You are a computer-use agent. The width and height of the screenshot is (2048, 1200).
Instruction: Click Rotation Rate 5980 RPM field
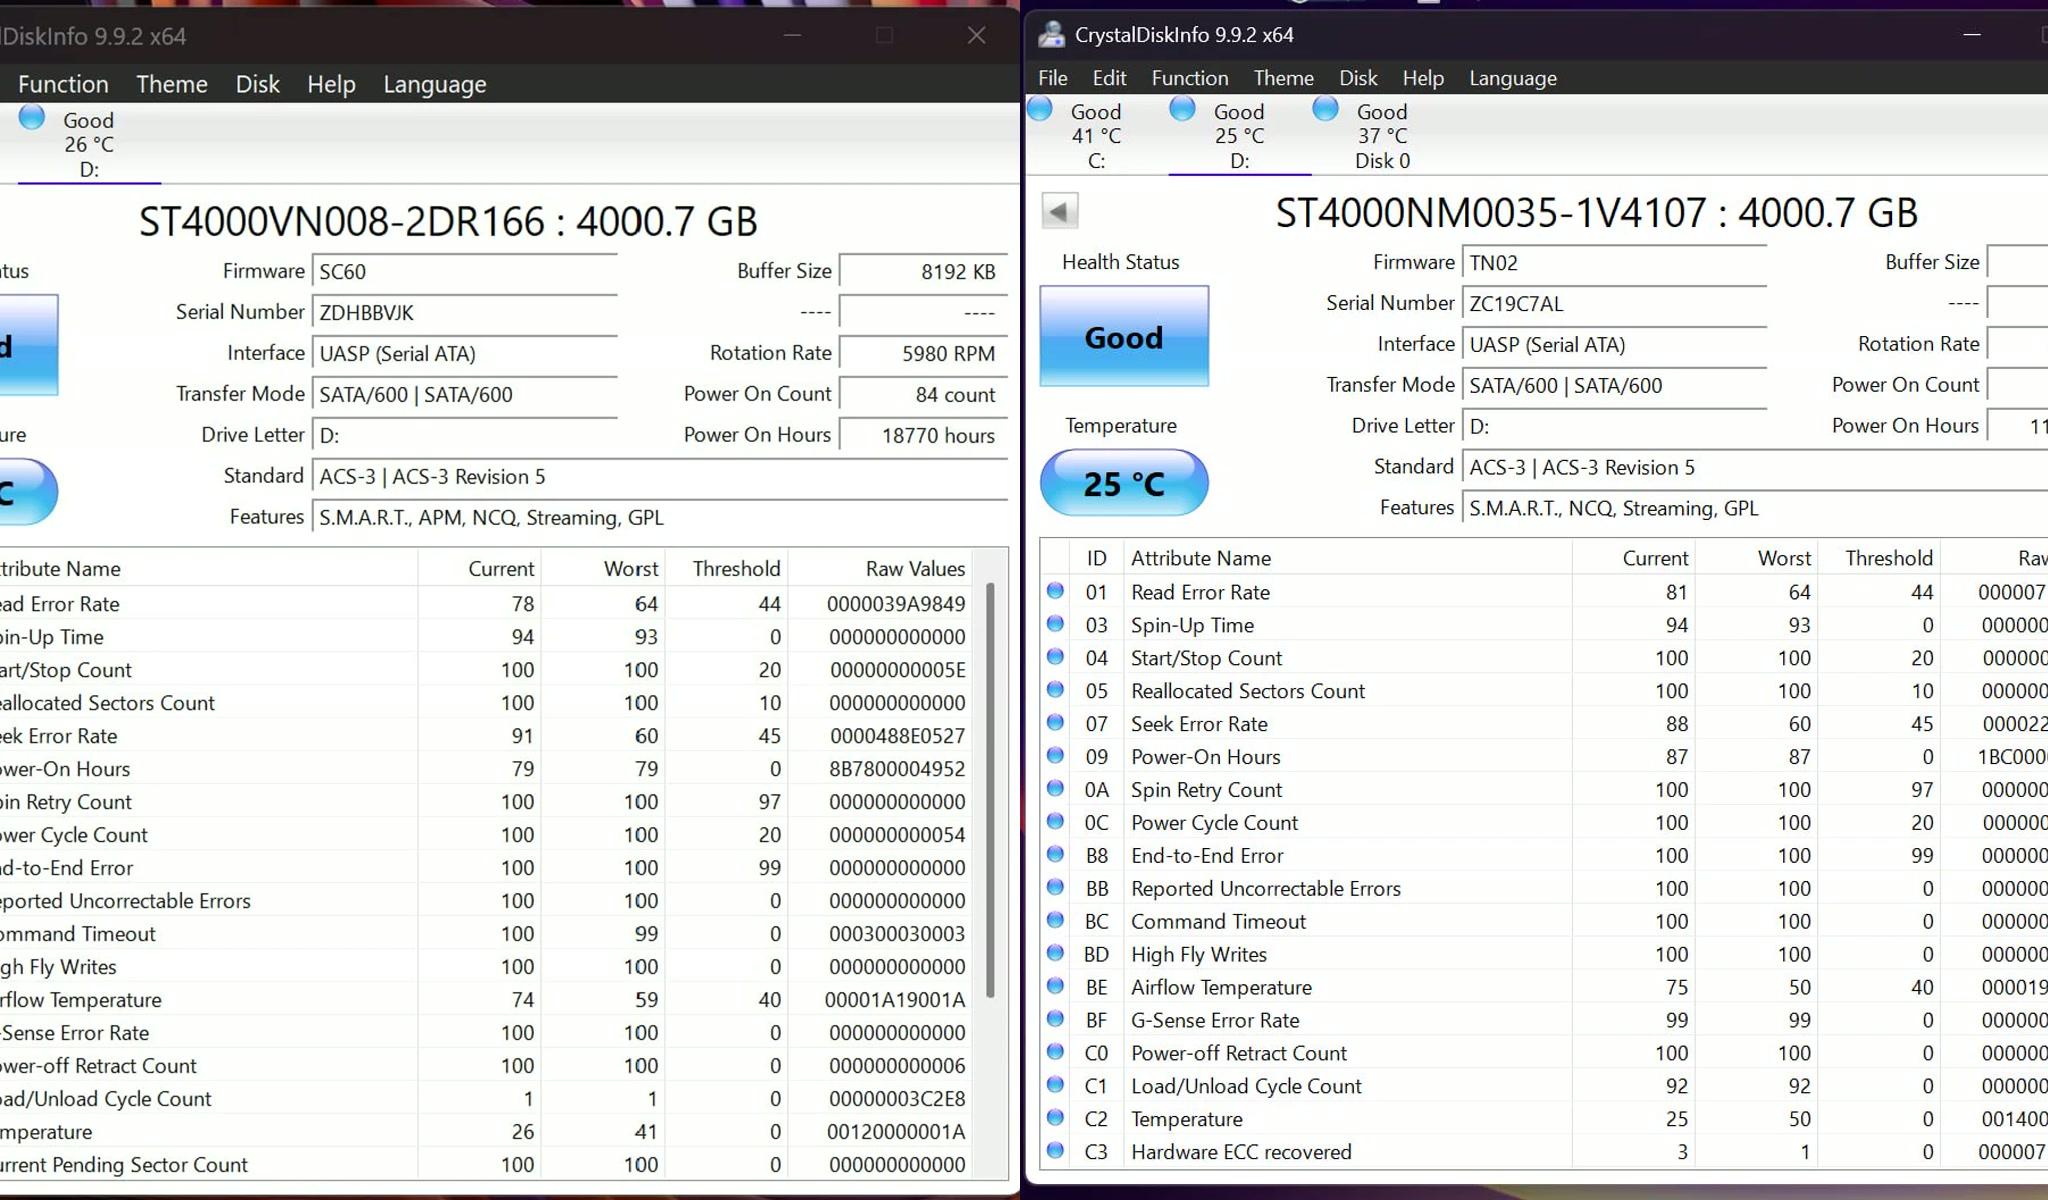(x=923, y=354)
